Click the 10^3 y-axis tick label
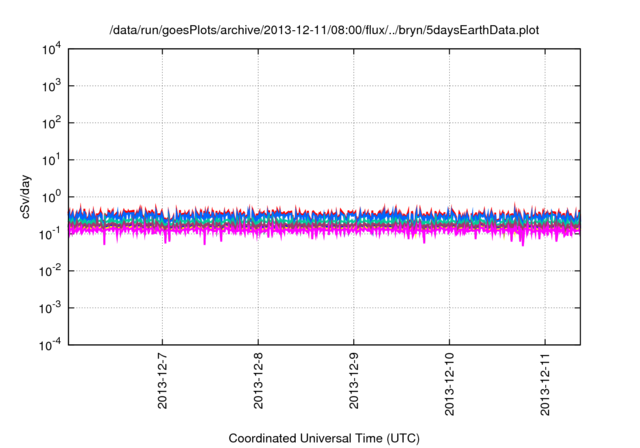Screen dimensions: 640x448 click(52, 86)
